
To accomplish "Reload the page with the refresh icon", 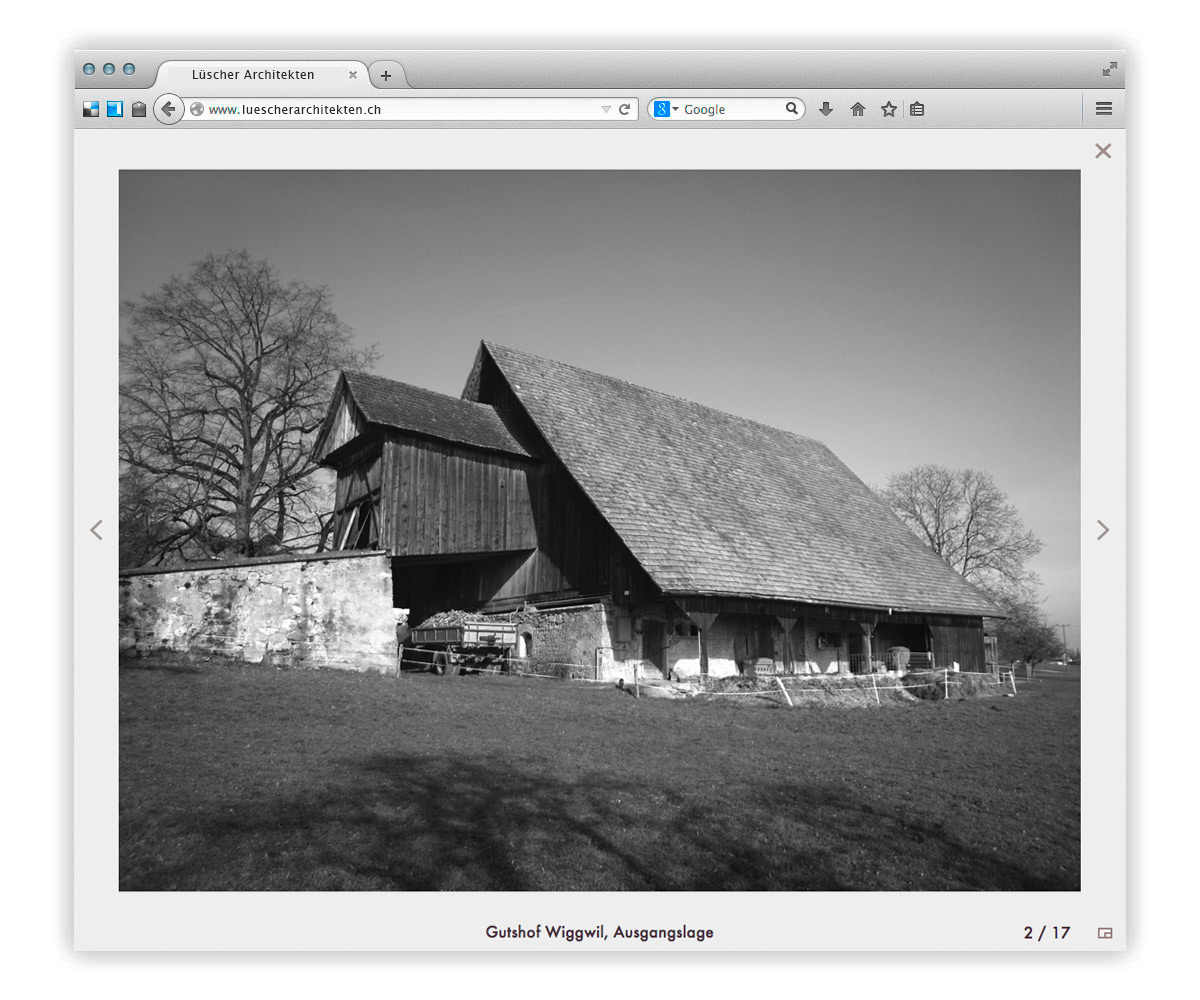I will 625,109.
